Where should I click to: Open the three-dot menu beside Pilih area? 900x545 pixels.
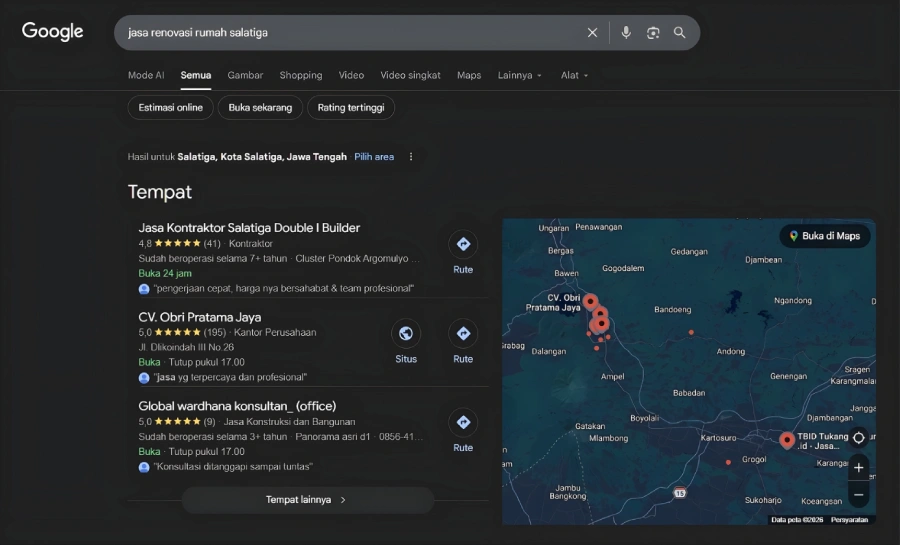click(x=411, y=157)
